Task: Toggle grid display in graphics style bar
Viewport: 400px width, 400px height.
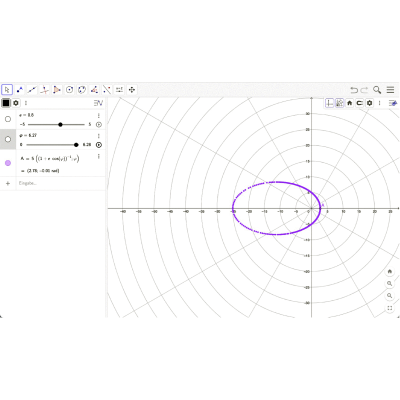Action: [x=339, y=103]
